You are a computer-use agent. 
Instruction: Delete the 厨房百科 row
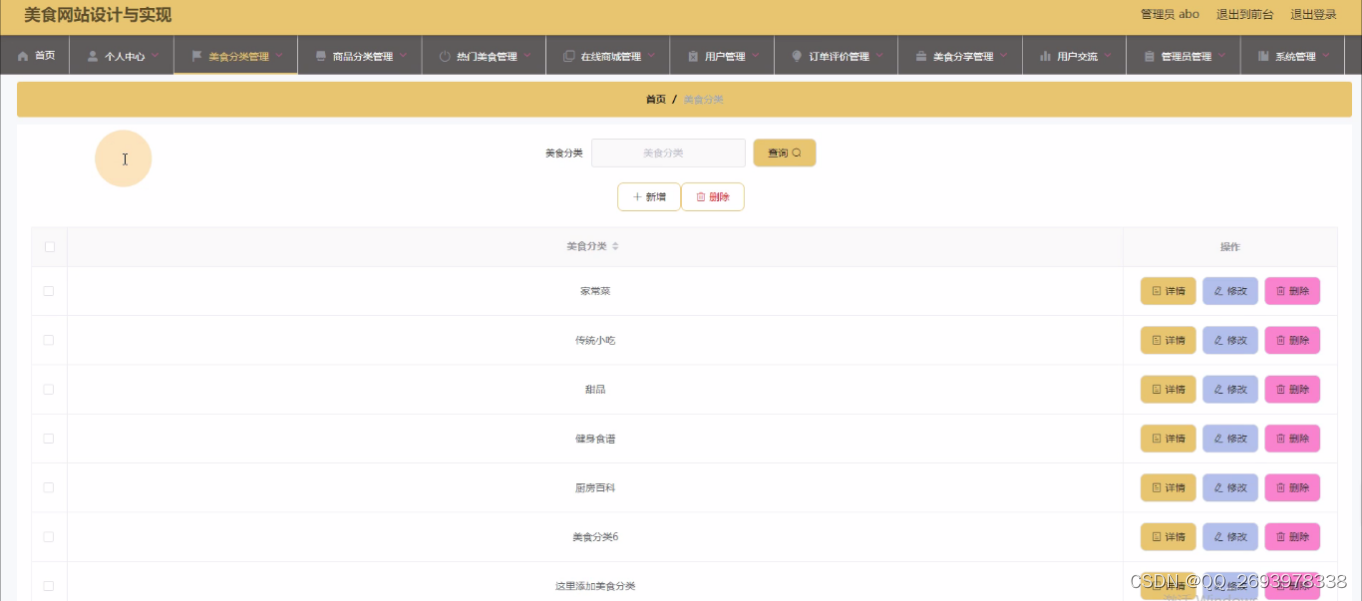tap(1292, 487)
